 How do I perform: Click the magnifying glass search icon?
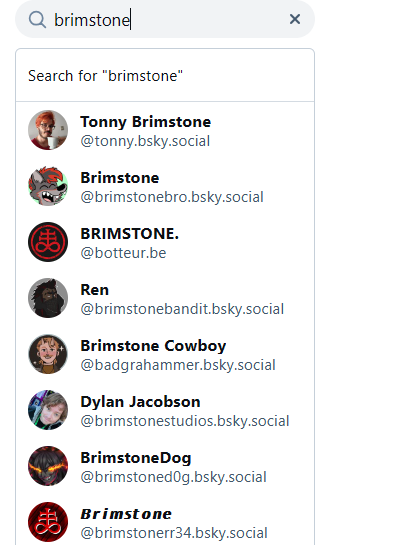coord(37,19)
